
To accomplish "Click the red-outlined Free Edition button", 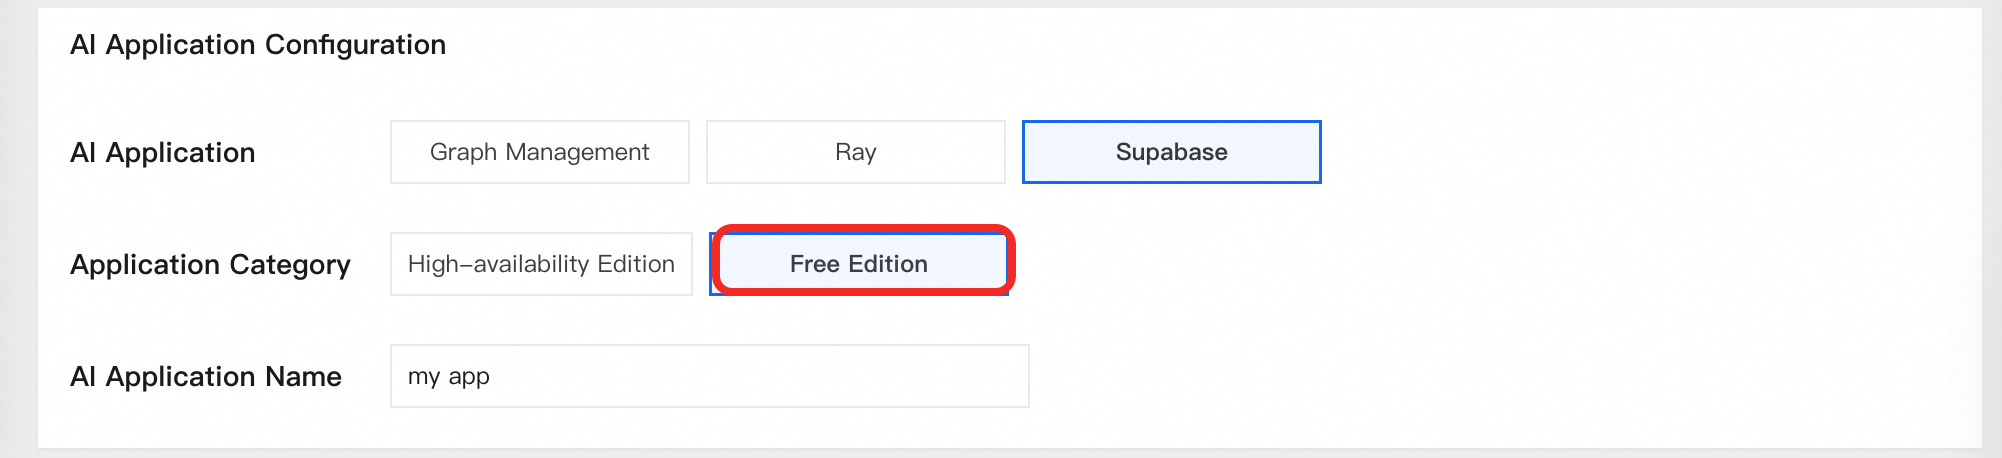I will point(859,264).
